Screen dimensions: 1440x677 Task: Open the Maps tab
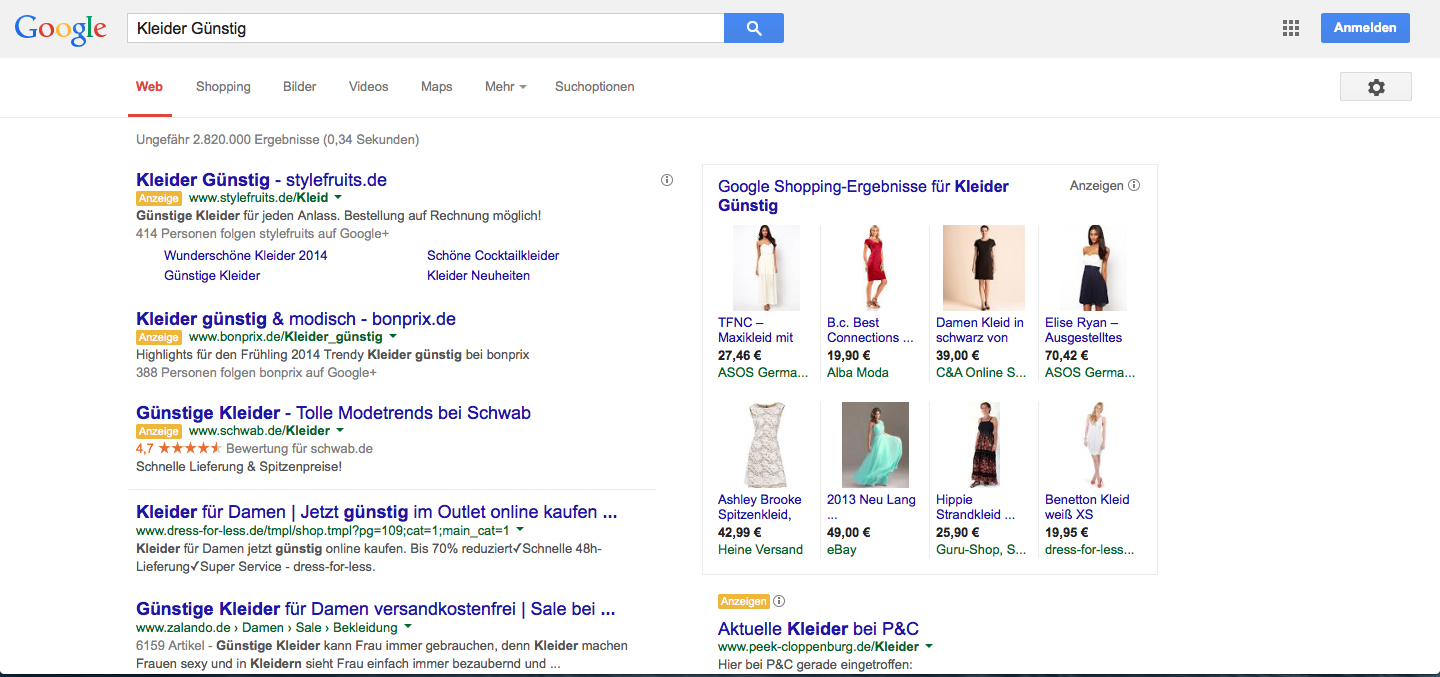point(437,87)
